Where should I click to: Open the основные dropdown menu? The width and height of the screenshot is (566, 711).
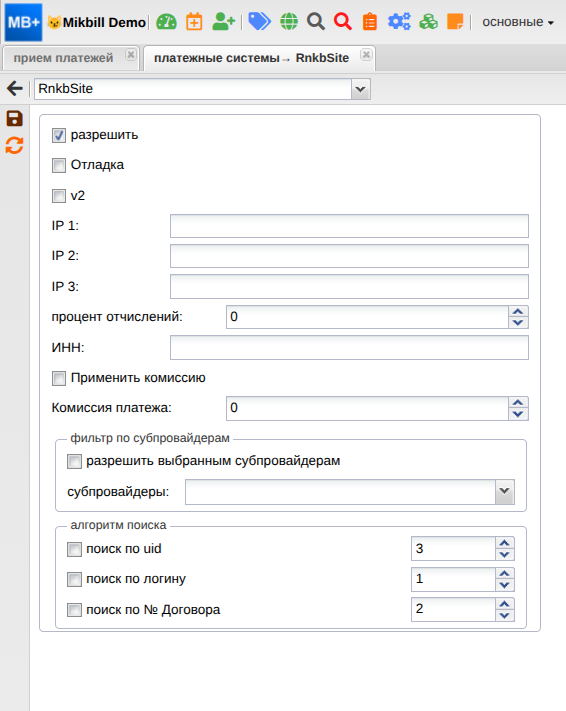click(x=517, y=22)
